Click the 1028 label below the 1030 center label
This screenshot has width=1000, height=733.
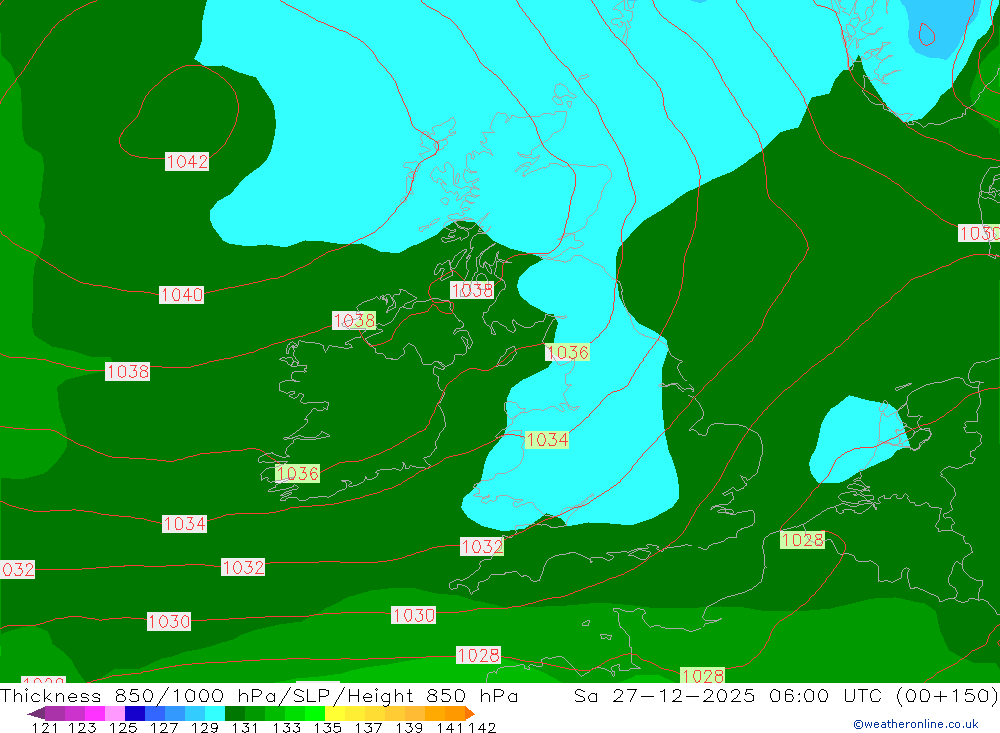coord(478,655)
